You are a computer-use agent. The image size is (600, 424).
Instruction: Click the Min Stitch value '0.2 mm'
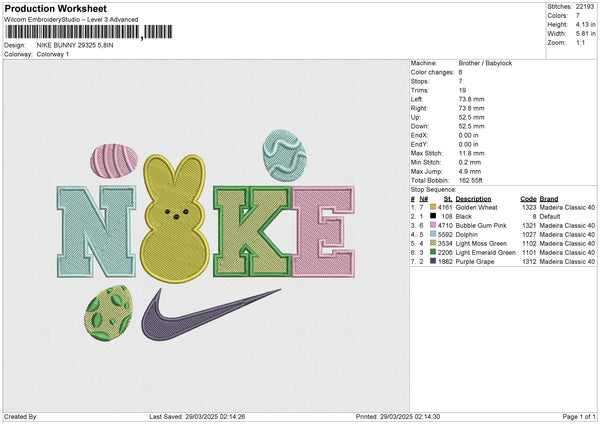pos(470,162)
